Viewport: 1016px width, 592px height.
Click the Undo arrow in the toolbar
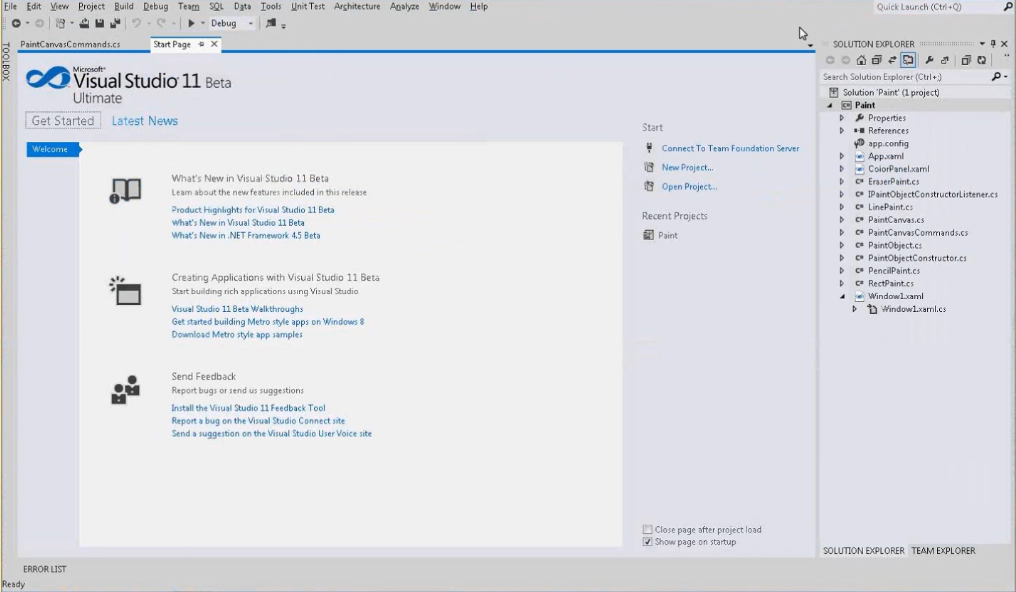click(x=136, y=23)
